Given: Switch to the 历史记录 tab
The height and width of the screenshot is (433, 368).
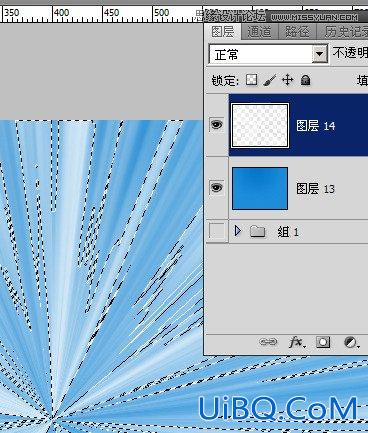Looking at the screenshot, I should point(342,32).
